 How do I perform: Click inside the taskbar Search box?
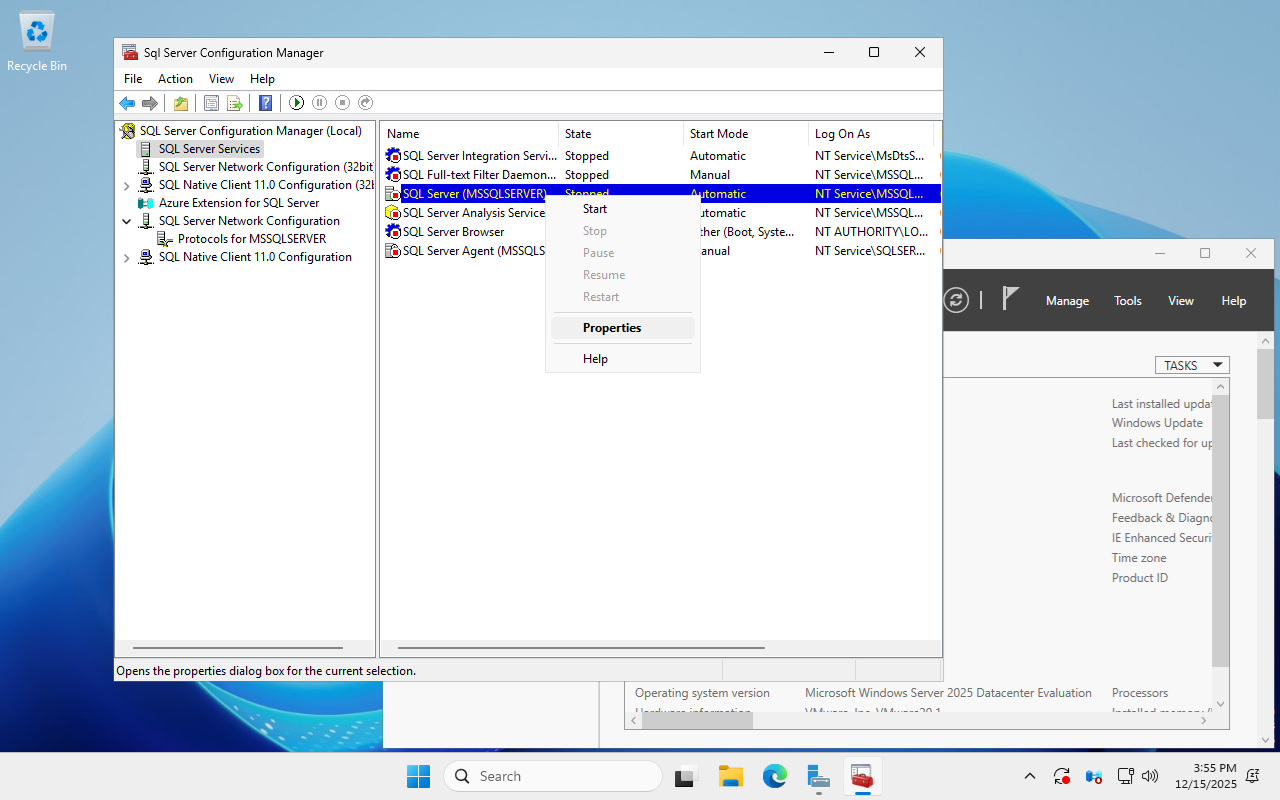click(552, 775)
